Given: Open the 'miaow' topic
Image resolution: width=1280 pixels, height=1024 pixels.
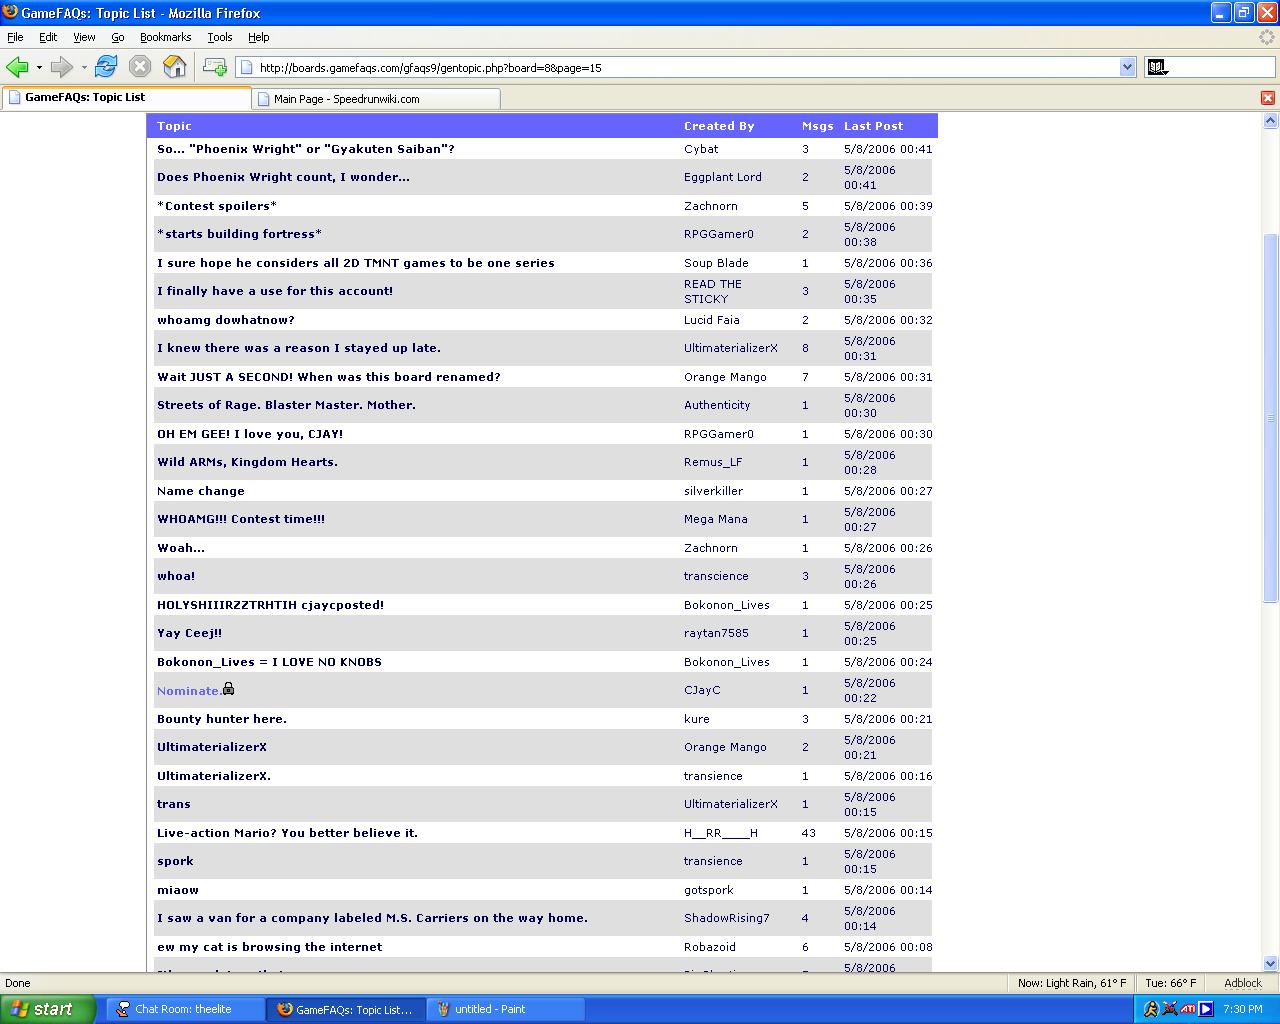Looking at the screenshot, I should (178, 890).
